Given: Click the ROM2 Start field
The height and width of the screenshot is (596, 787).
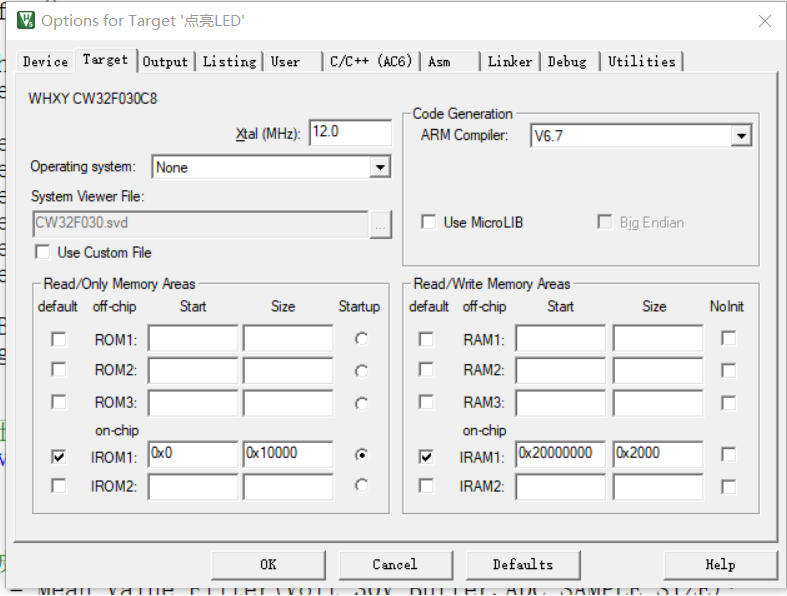Looking at the screenshot, I should (193, 371).
